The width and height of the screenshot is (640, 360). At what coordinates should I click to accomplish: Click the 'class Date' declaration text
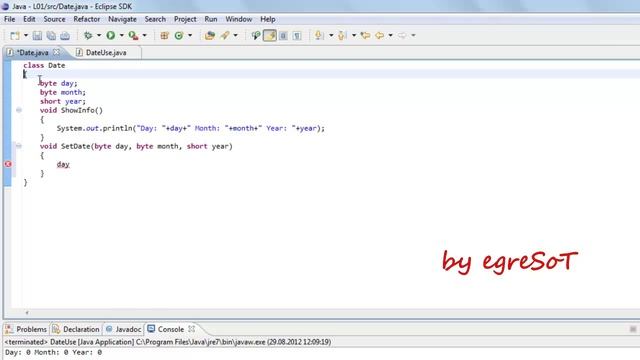click(x=44, y=65)
